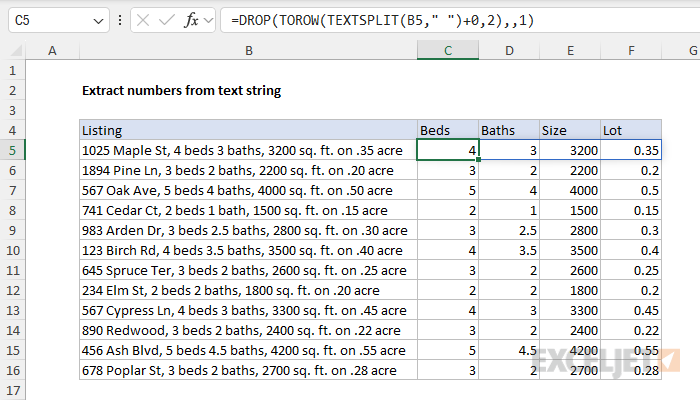Click Lot cell with value 0.22

coord(631,330)
